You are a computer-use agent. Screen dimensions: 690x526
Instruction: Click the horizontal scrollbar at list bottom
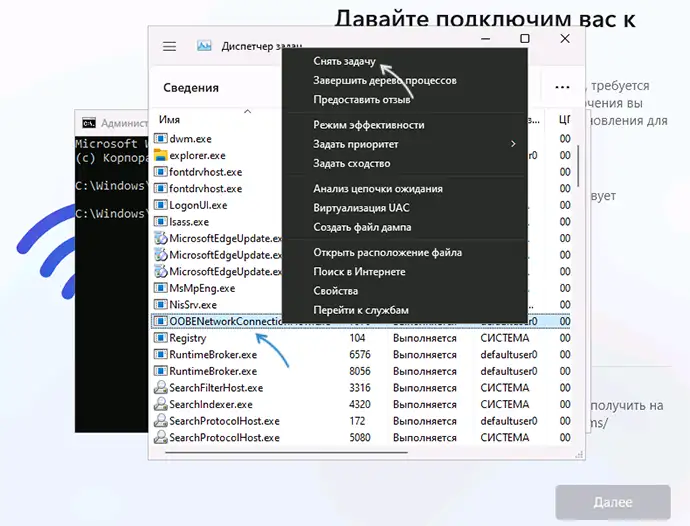tap(286, 452)
